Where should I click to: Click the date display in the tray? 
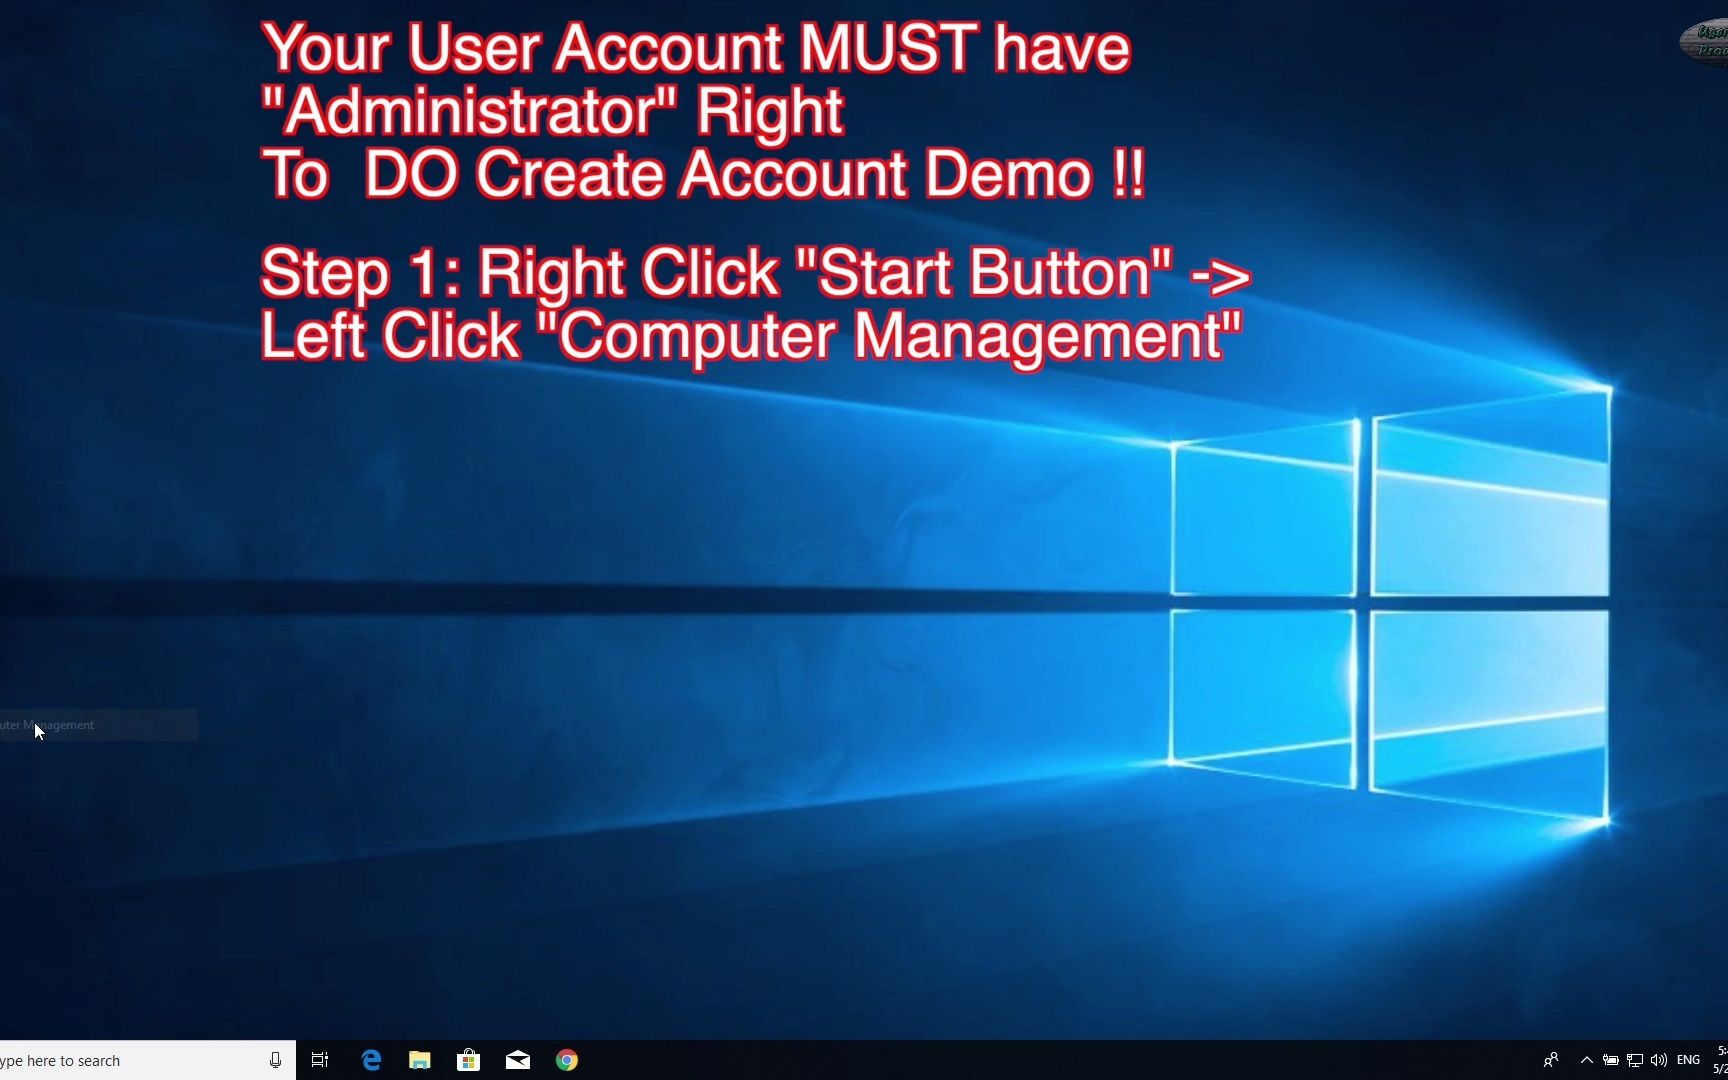tap(1722, 1070)
